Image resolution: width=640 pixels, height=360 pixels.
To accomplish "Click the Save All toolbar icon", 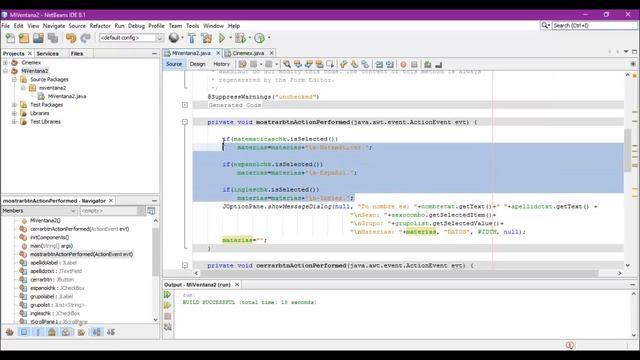I will click(x=53, y=38).
